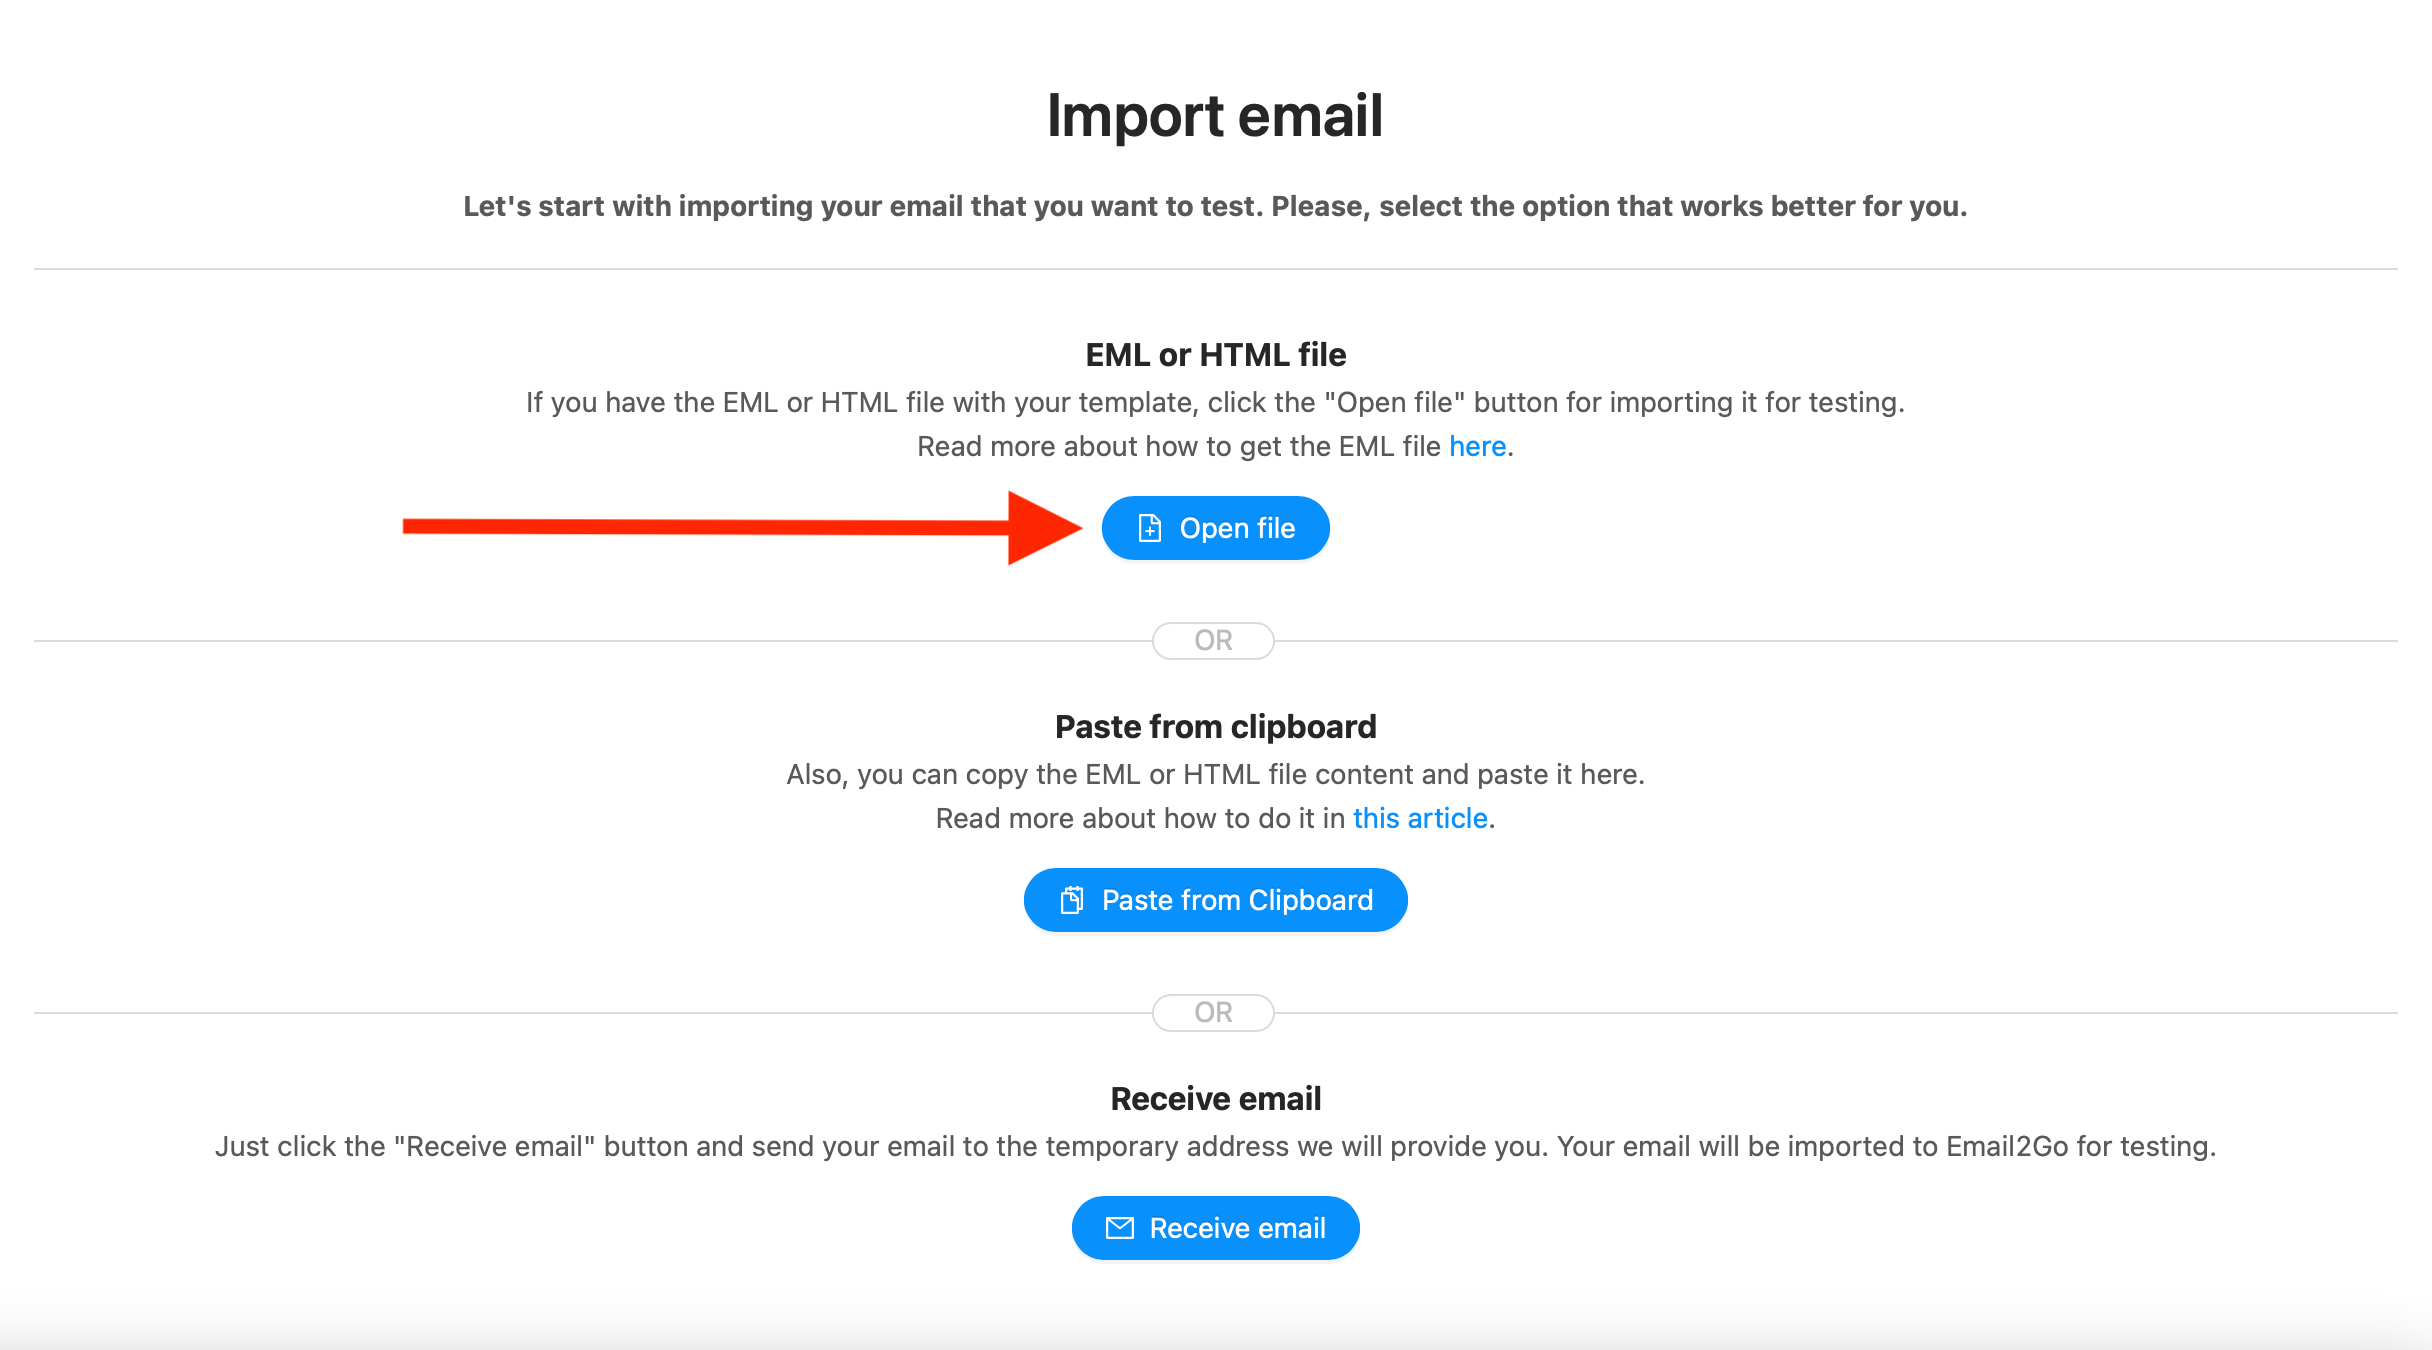Click the "Just click the Receive email" description
This screenshot has width=2432, height=1350.
click(1216, 1146)
